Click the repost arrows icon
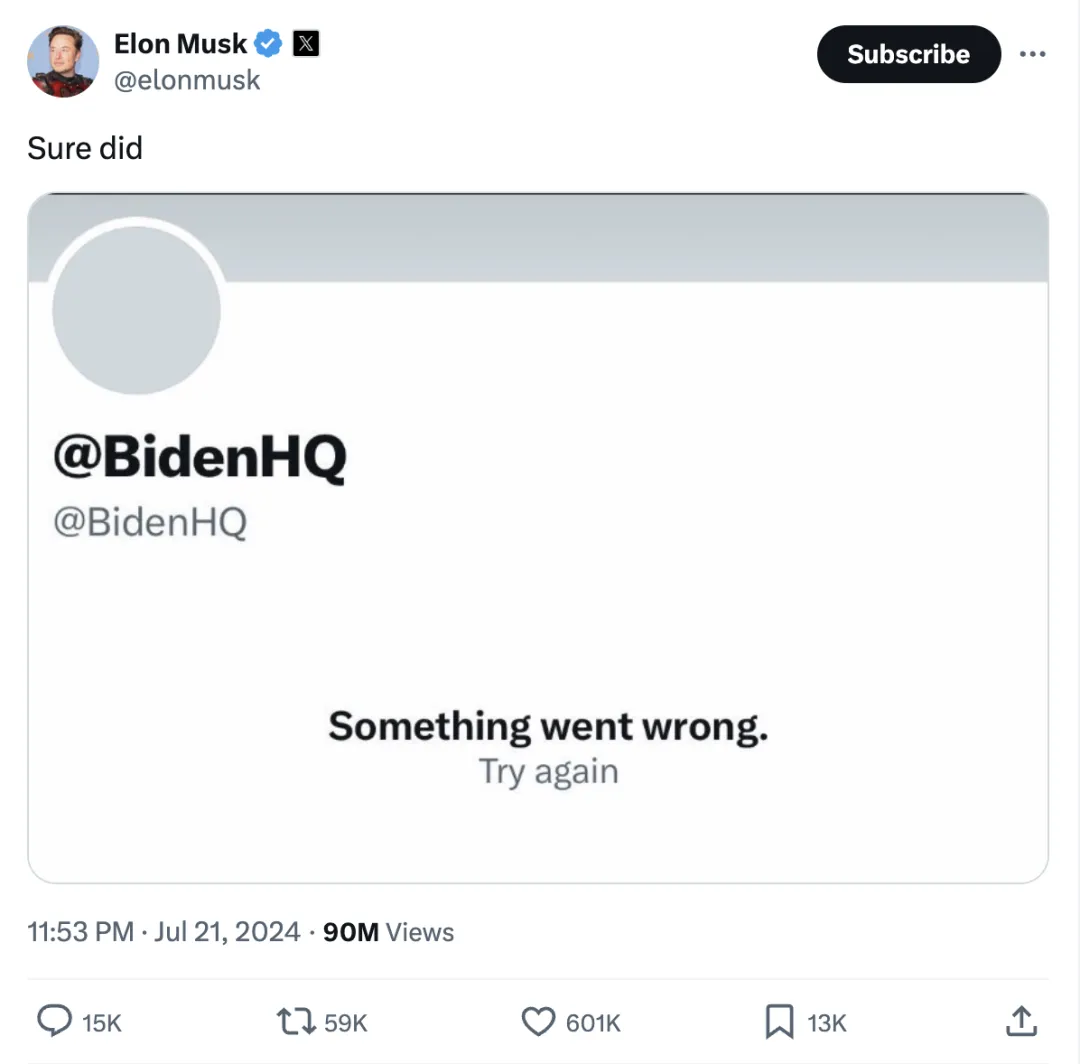The height and width of the screenshot is (1064, 1080). point(296,1021)
